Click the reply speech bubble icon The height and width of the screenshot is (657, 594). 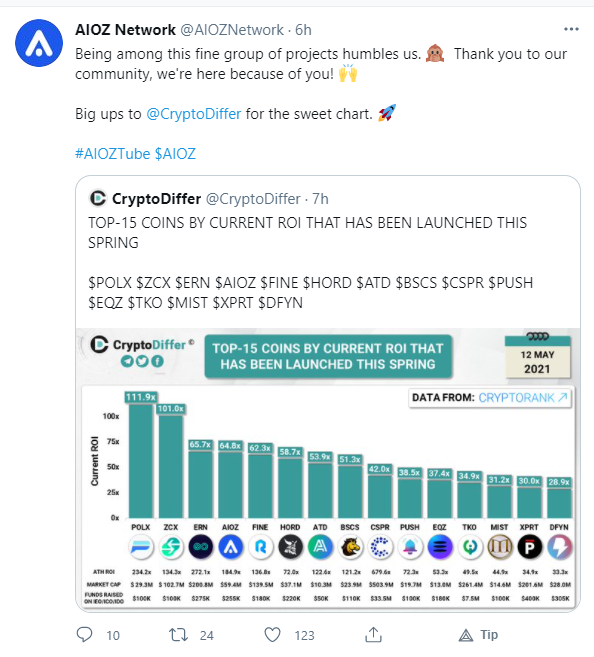[84, 635]
